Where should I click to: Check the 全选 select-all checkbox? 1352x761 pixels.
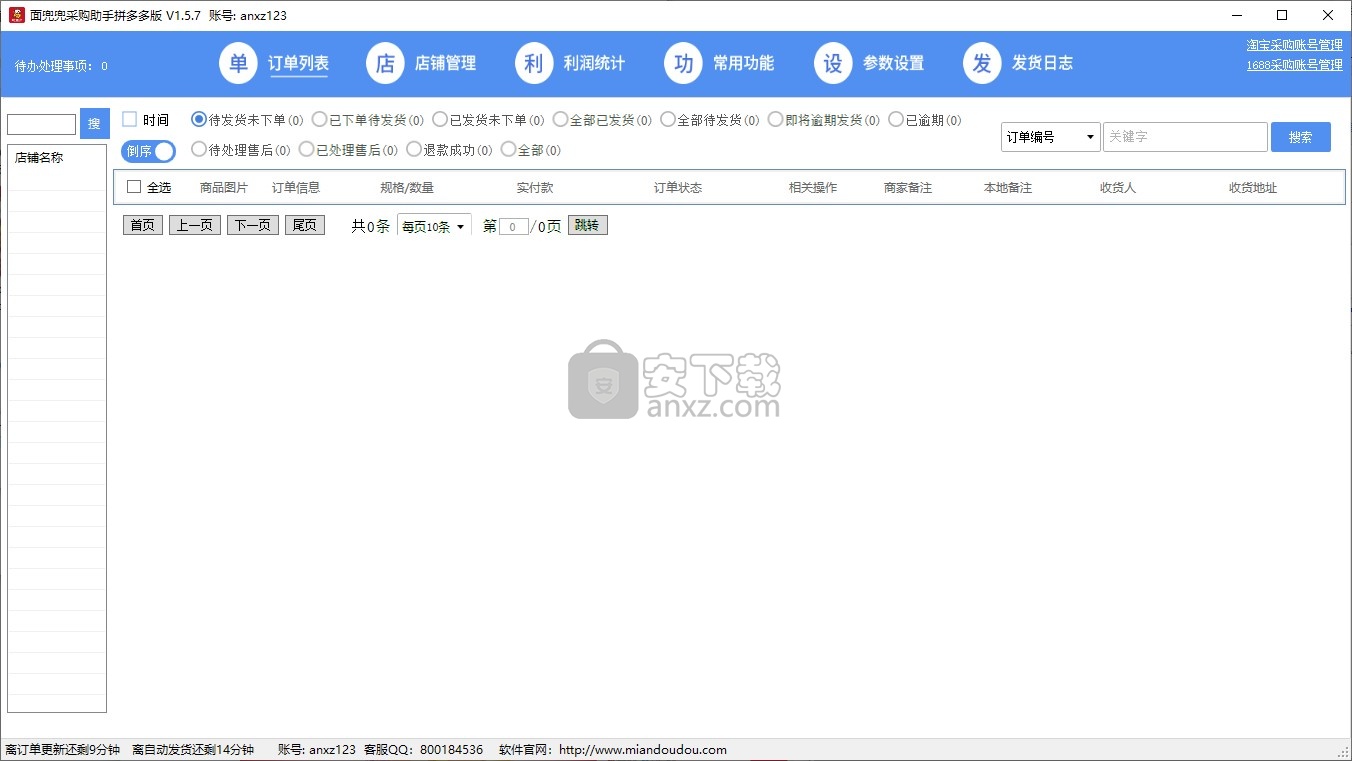tap(134, 187)
